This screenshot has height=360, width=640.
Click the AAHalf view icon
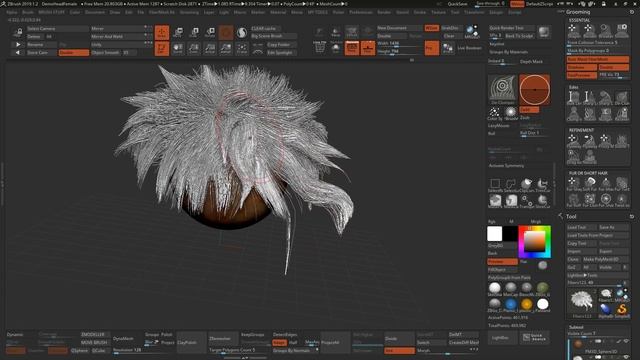coord(226,49)
